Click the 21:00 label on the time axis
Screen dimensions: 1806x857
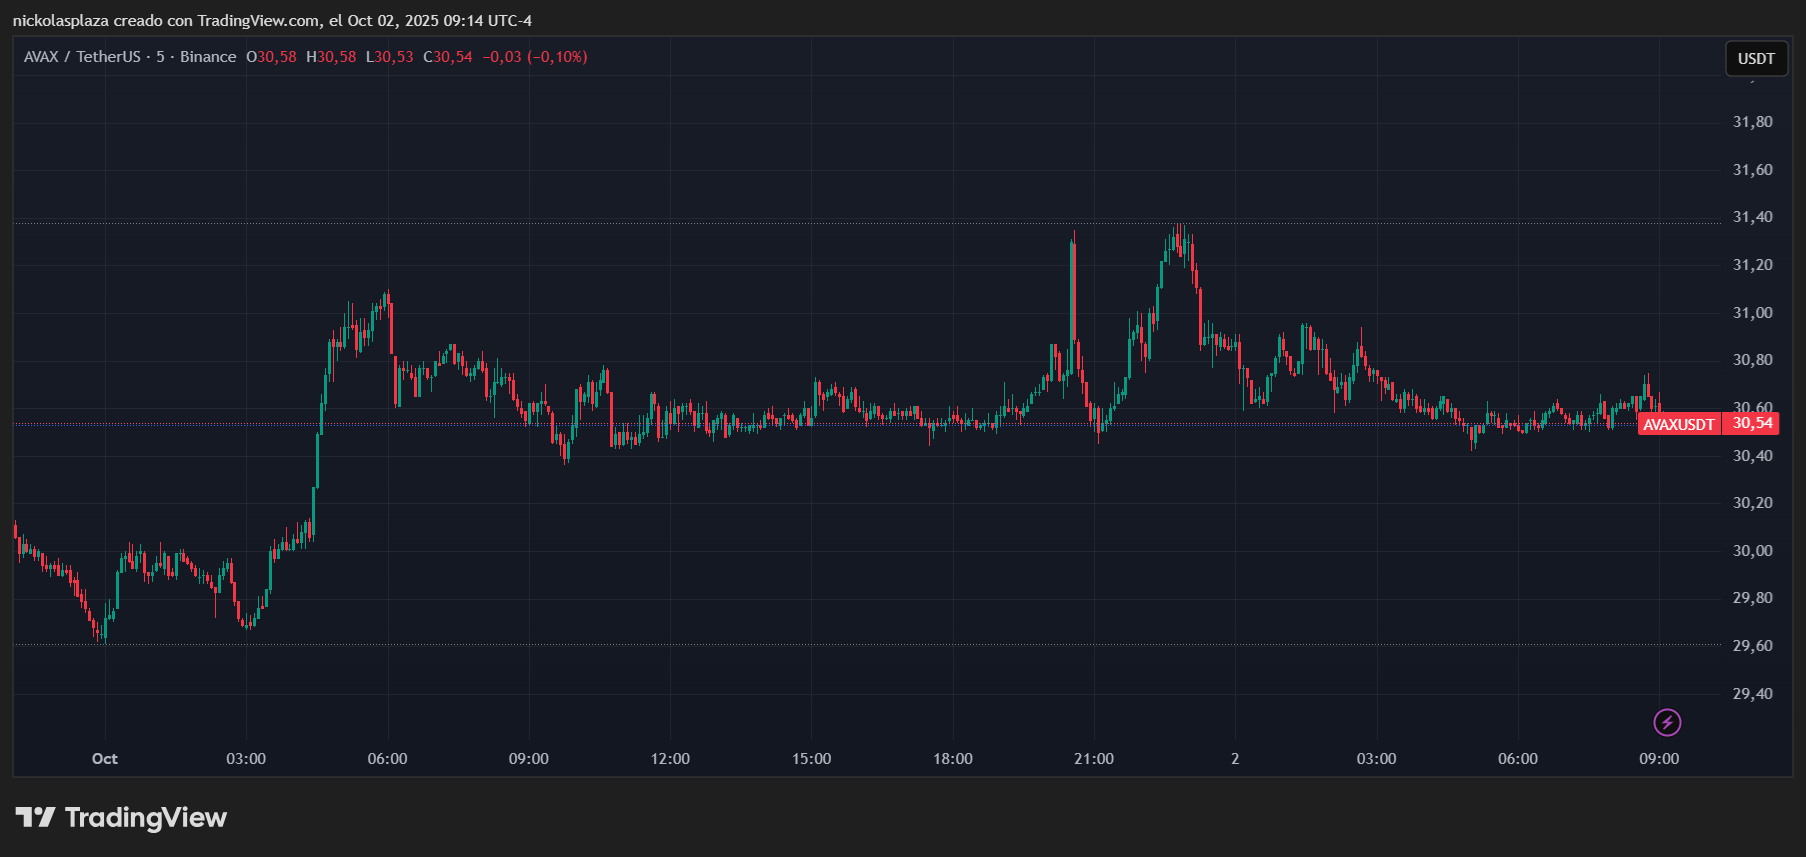(1094, 759)
